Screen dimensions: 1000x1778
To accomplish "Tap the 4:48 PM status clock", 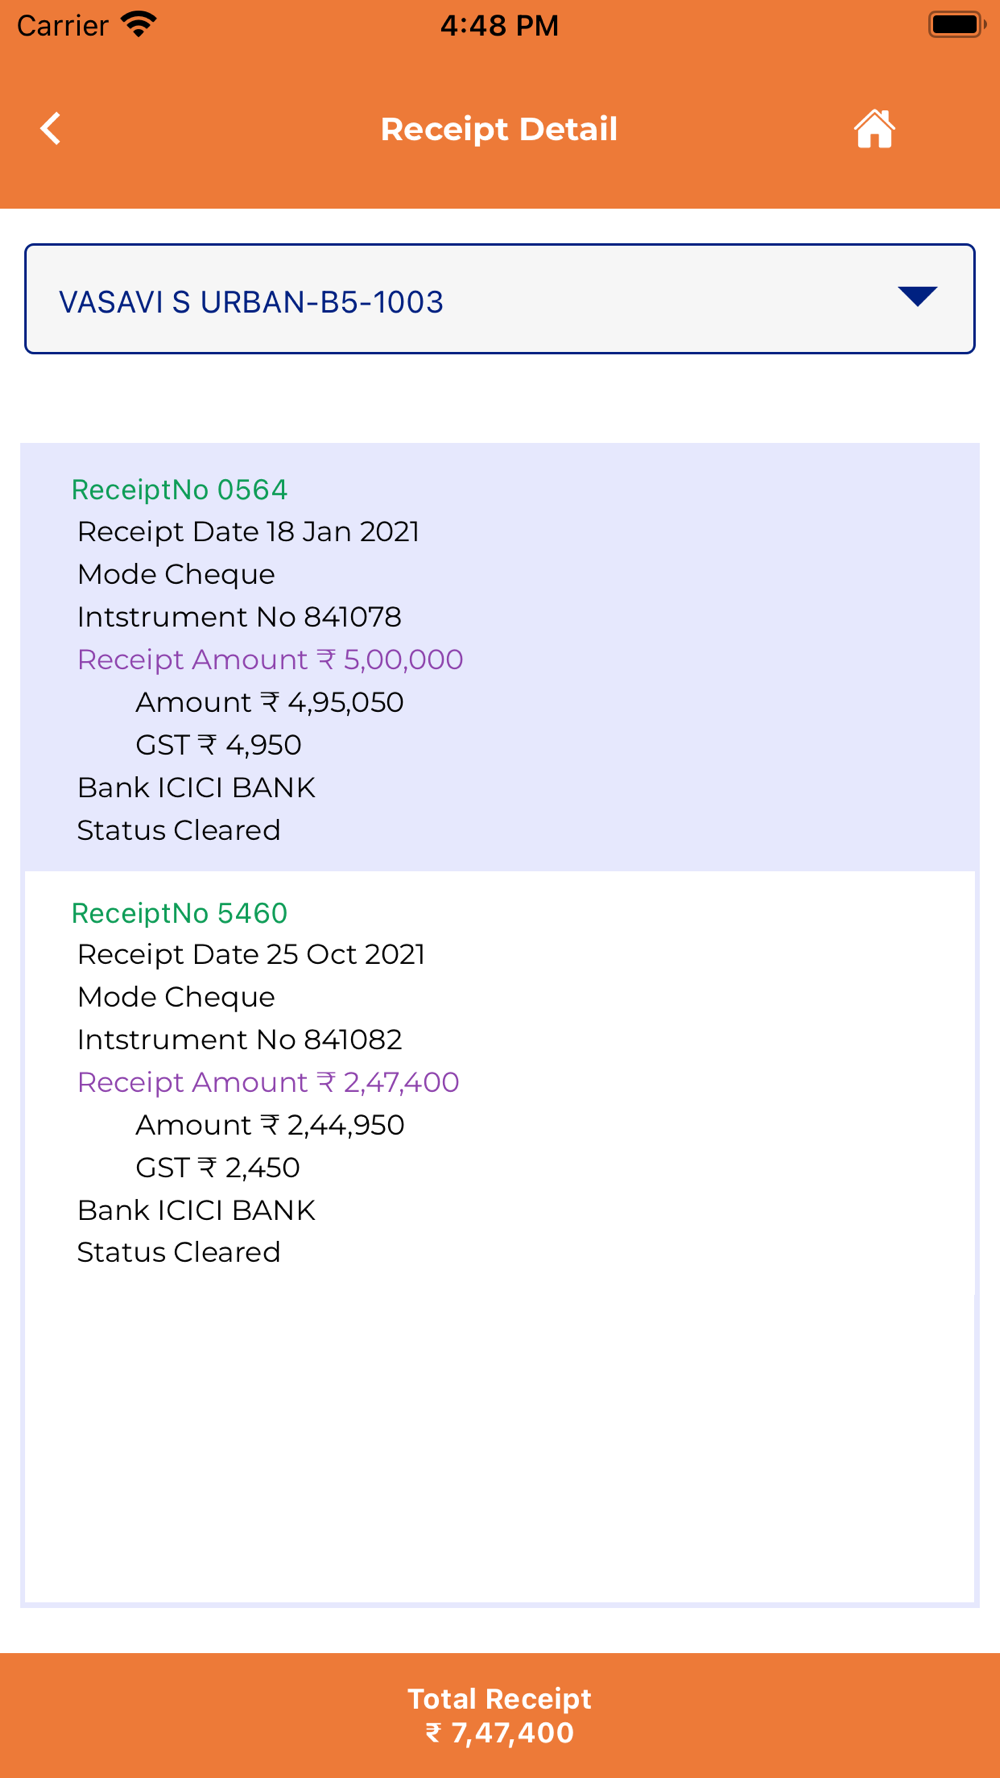I will coord(499,25).
